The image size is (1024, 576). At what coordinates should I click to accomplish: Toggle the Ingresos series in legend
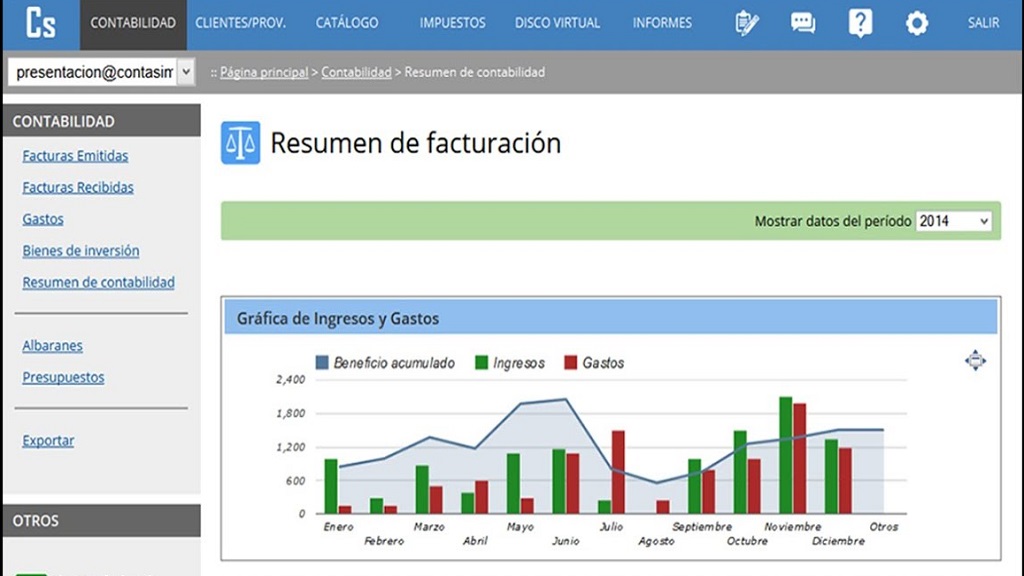pos(509,363)
